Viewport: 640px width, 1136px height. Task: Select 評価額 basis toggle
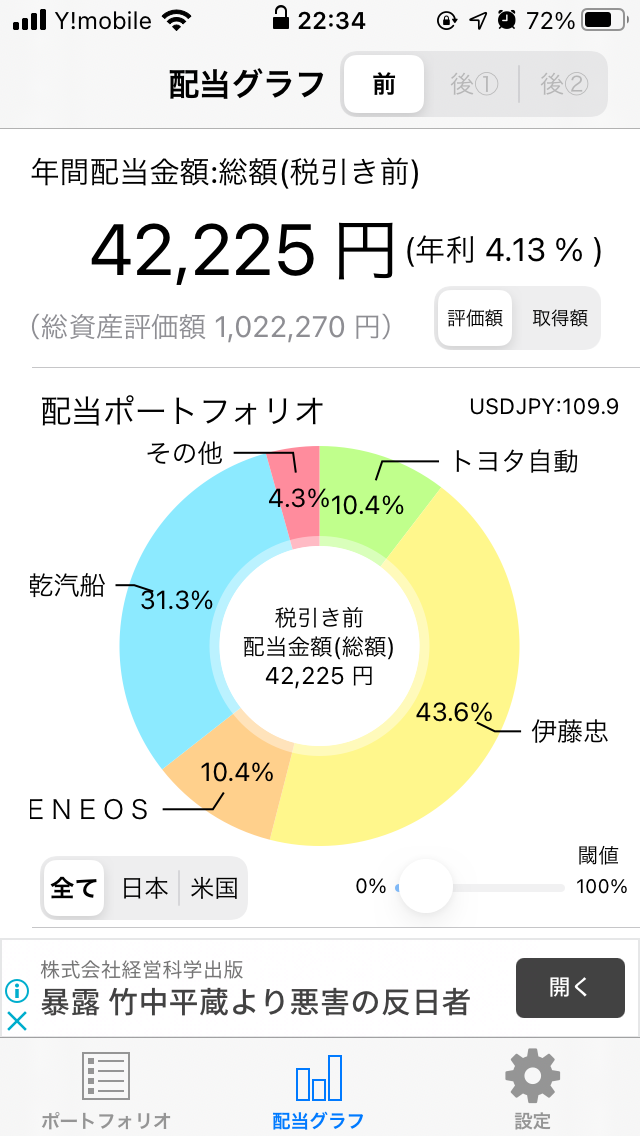click(x=475, y=318)
